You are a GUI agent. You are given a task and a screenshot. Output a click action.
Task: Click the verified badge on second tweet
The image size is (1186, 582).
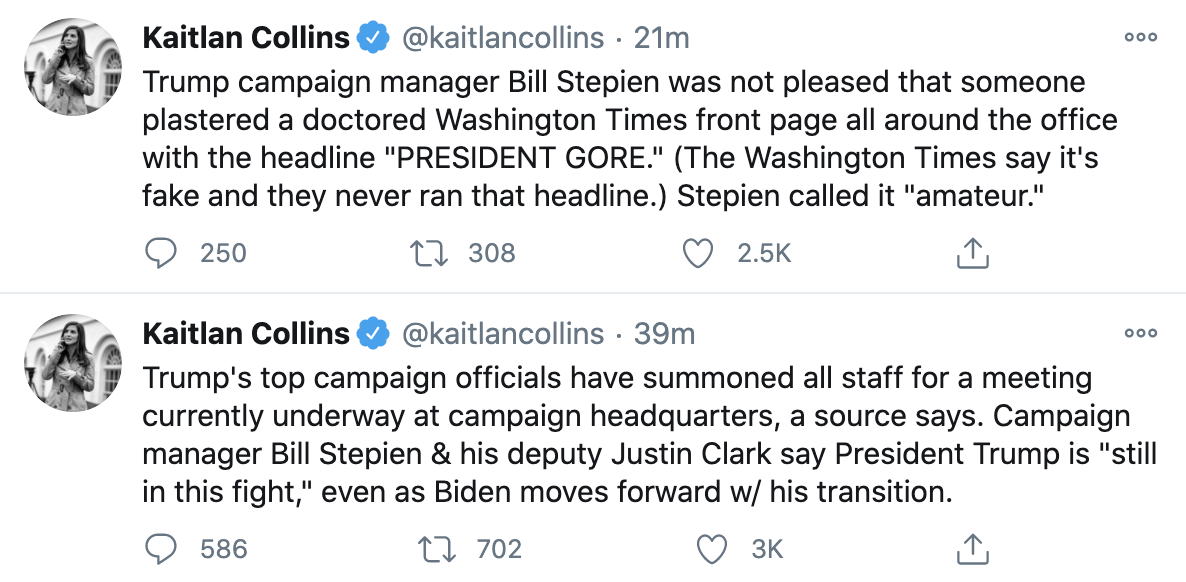pyautogui.click(x=373, y=333)
